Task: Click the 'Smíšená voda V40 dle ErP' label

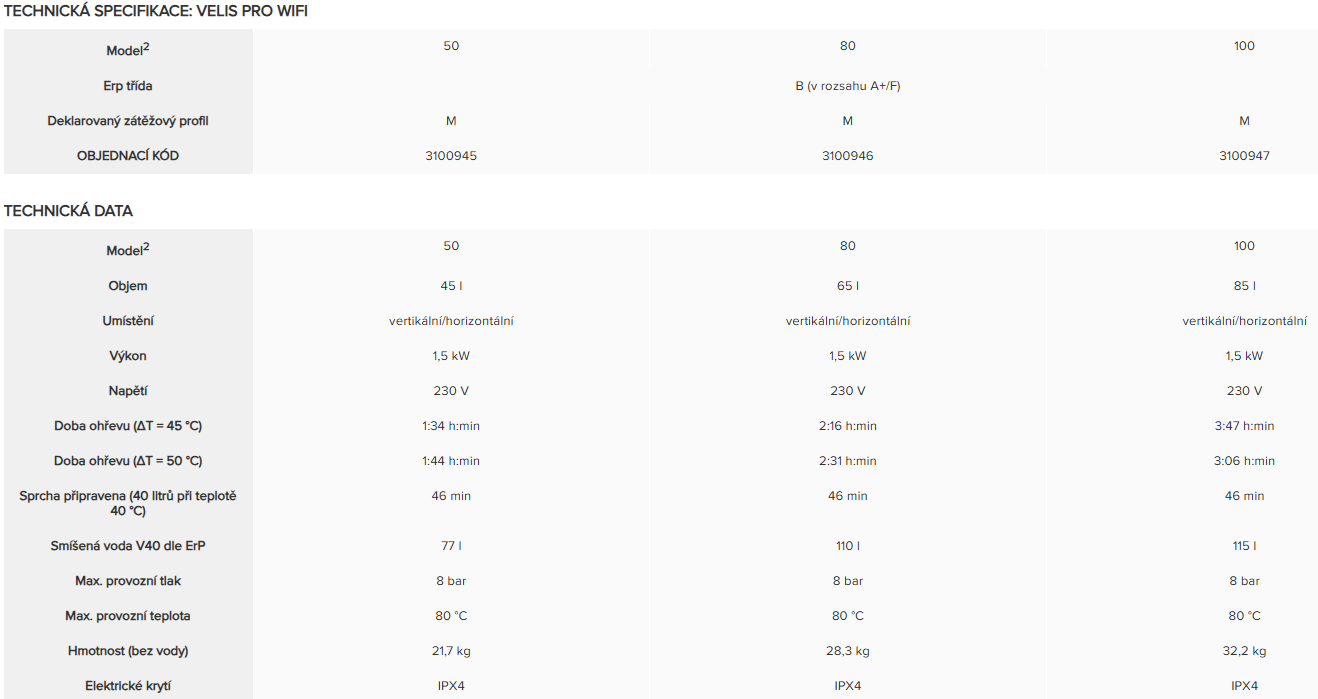Action: click(128, 546)
